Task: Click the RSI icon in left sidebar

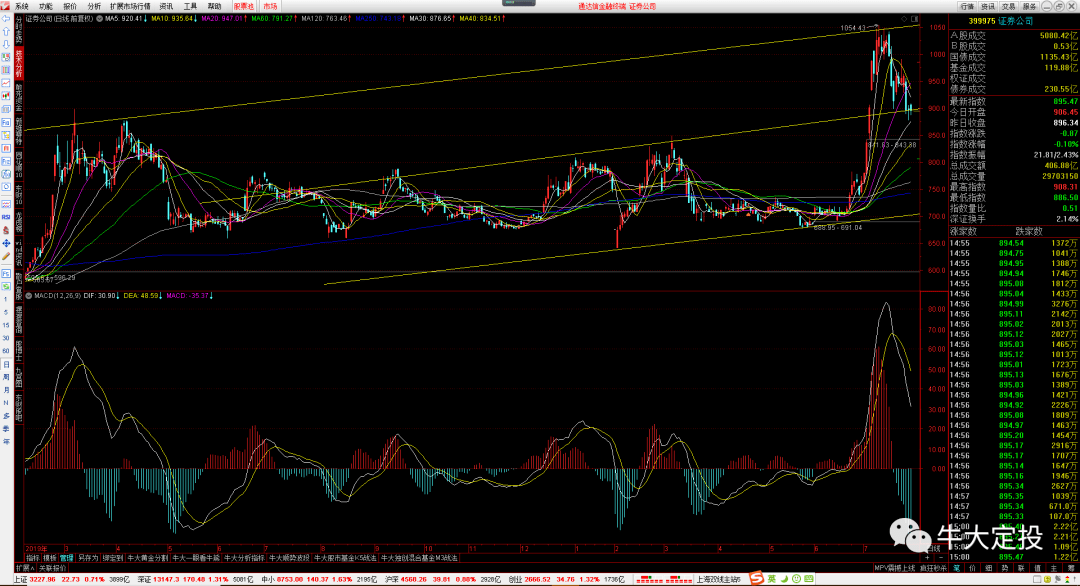Action: (x=6, y=215)
